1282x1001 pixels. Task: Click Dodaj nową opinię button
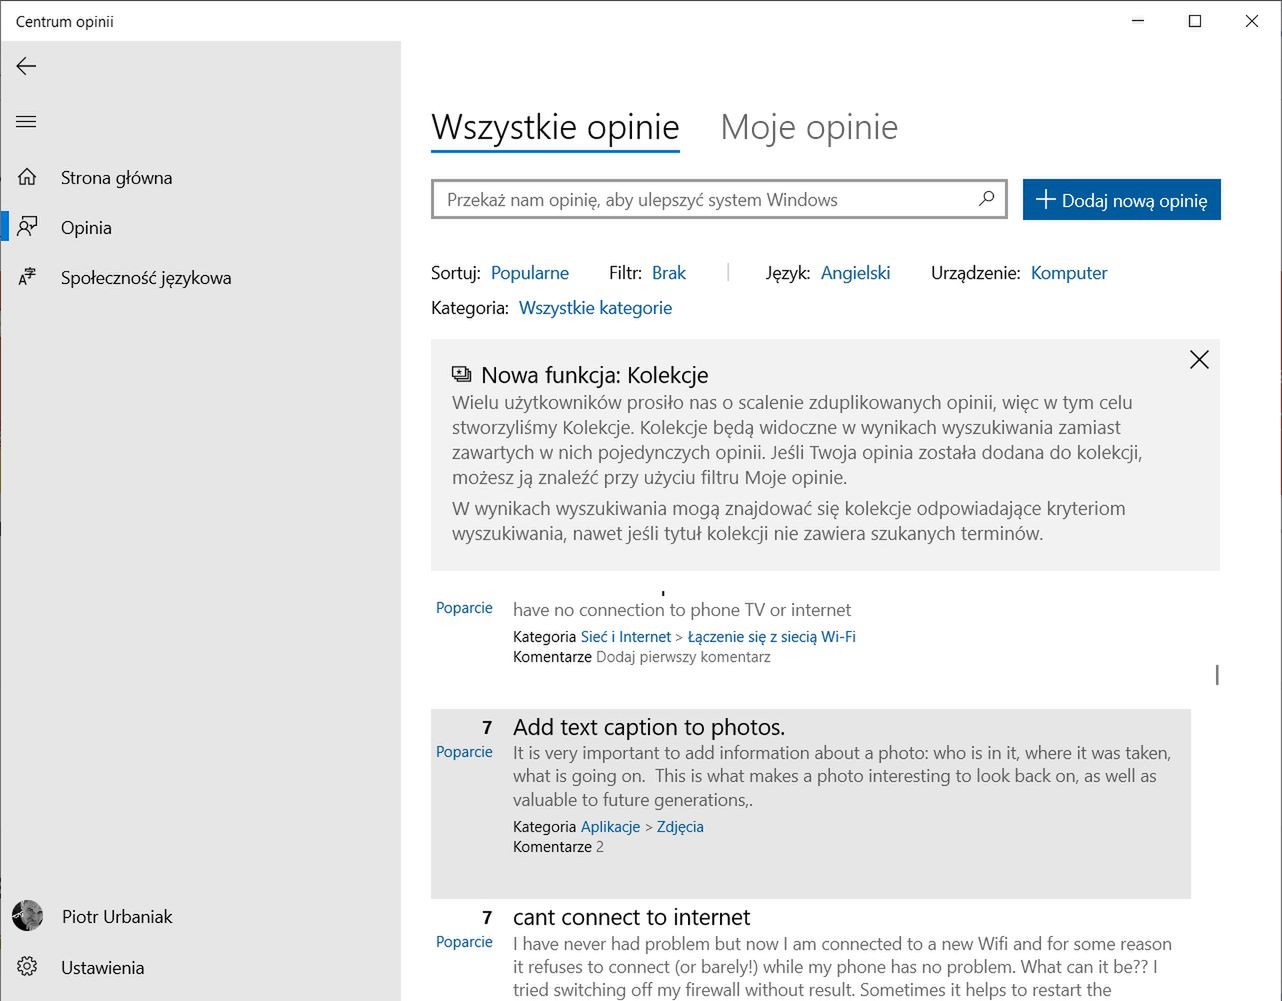tap(1121, 200)
